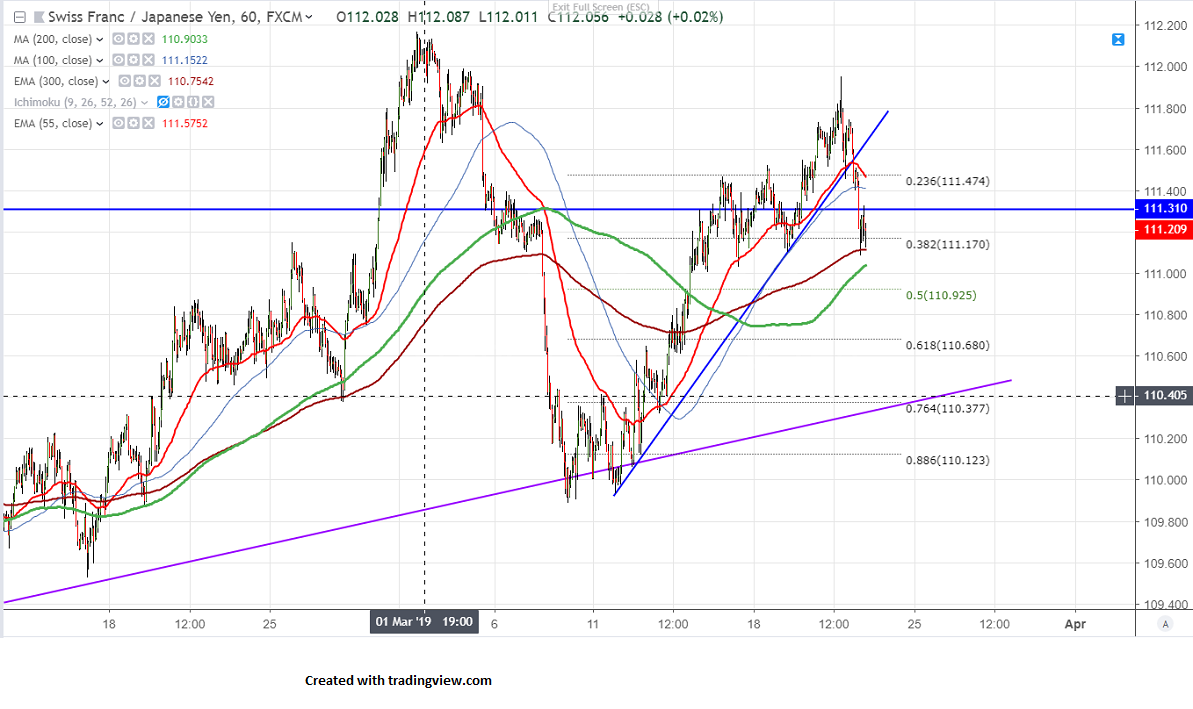Collapse the indicator legend with the minus box
Screen dimensions: 1193x709
pyautogui.click(x=20, y=17)
